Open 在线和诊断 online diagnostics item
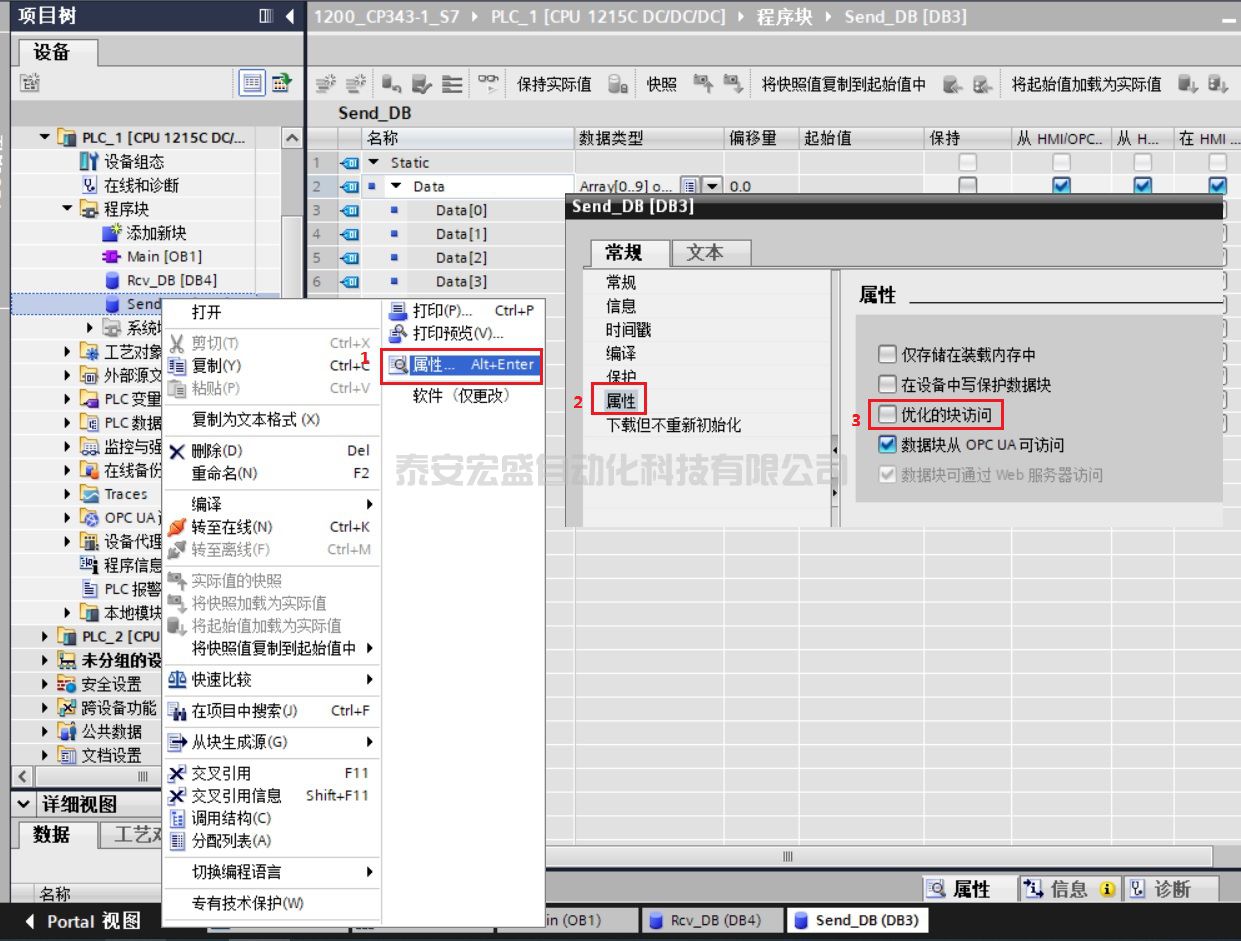This screenshot has height=941, width=1241. point(141,186)
